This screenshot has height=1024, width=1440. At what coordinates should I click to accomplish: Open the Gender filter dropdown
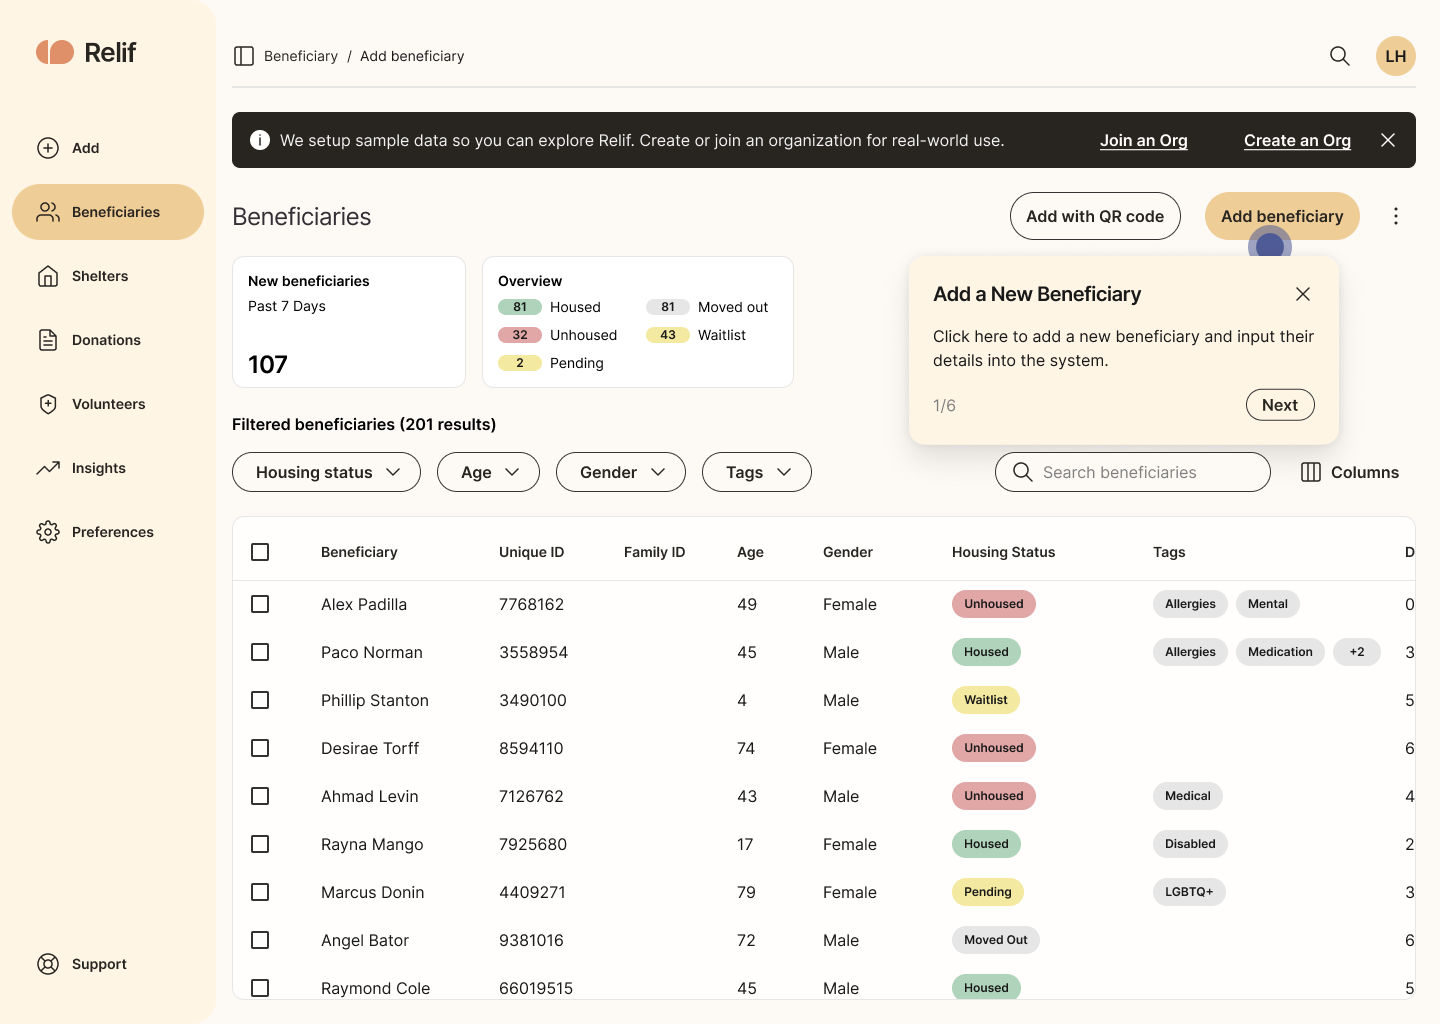click(x=621, y=472)
